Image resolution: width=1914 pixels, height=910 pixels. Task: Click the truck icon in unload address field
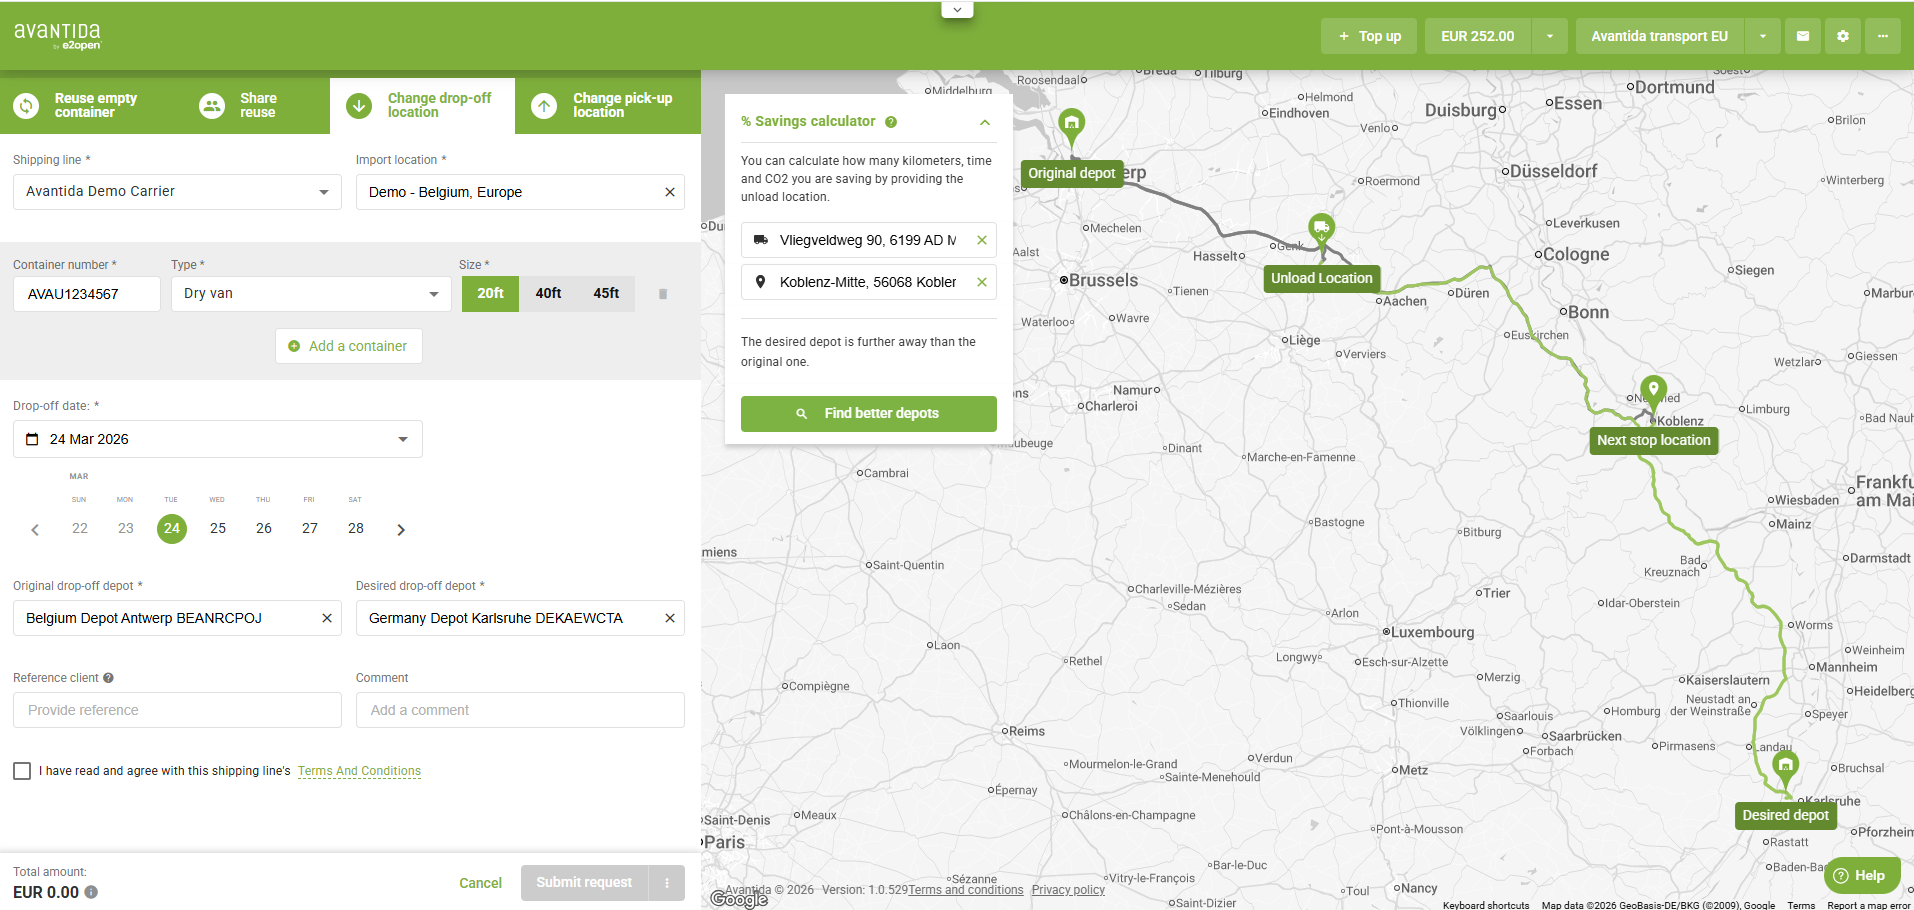point(761,240)
